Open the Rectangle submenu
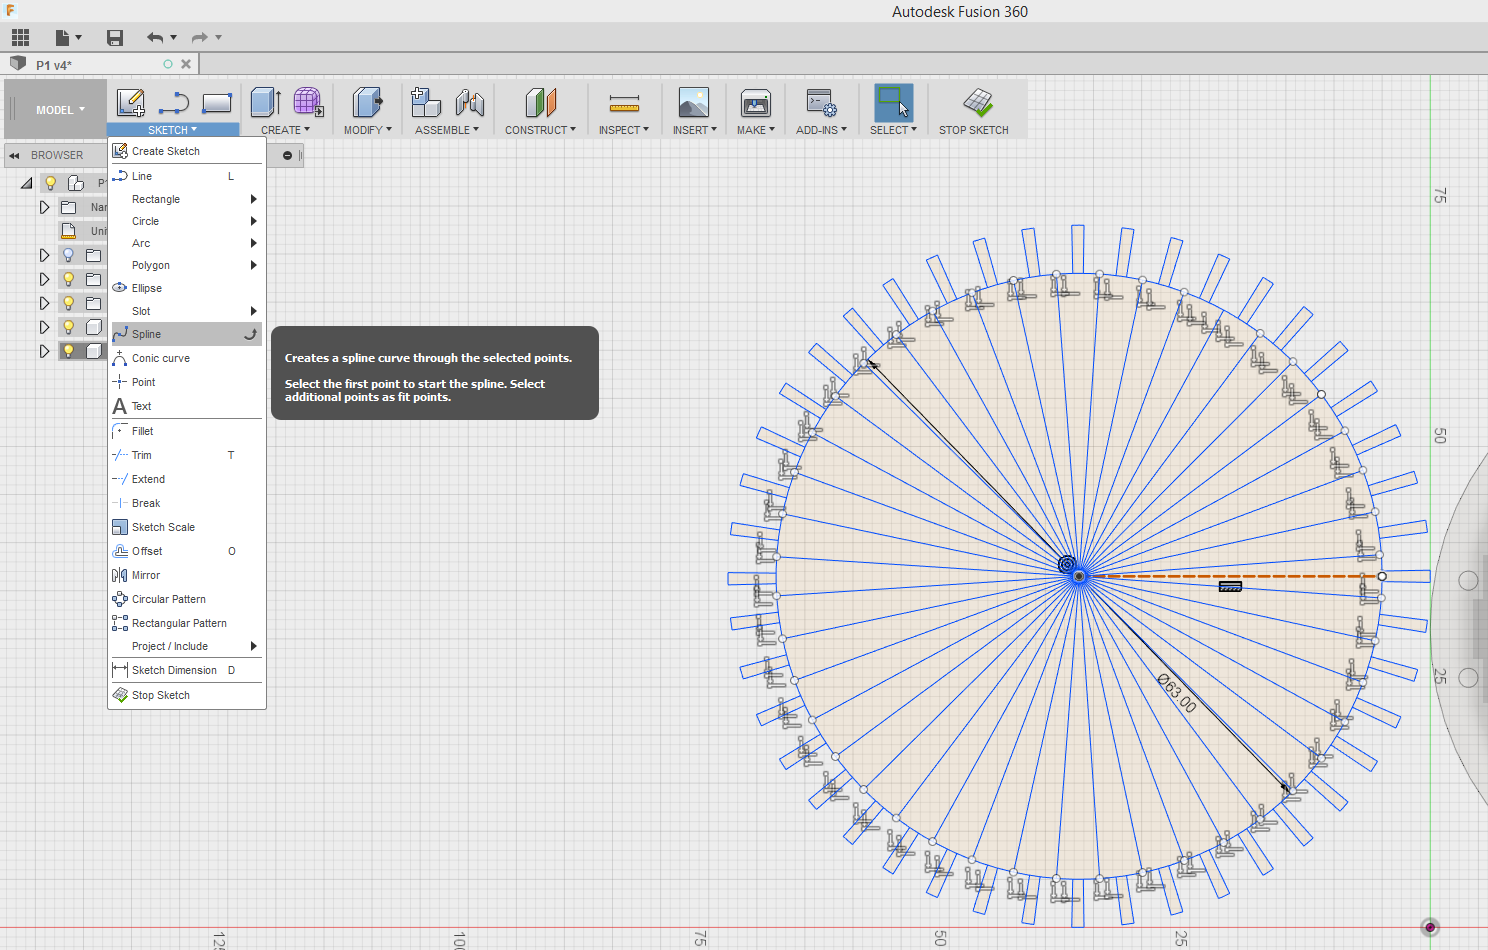Image resolution: width=1488 pixels, height=950 pixels. coord(187,199)
